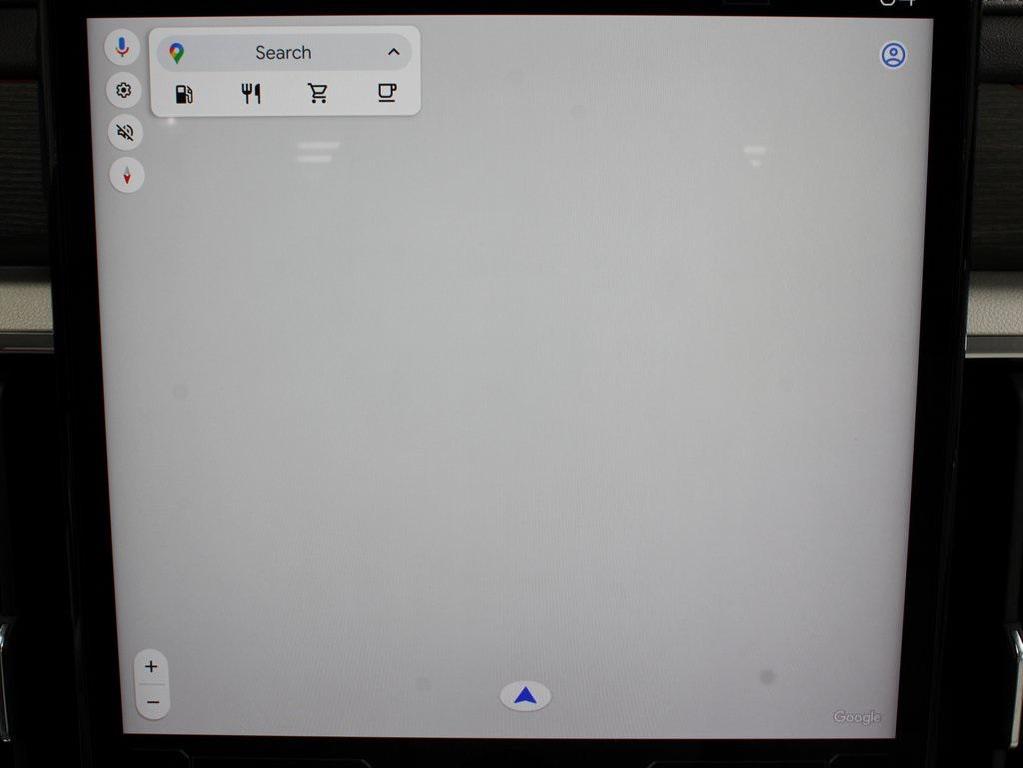Tap the compass to reorient the map
This screenshot has height=768, width=1023.
(x=127, y=176)
